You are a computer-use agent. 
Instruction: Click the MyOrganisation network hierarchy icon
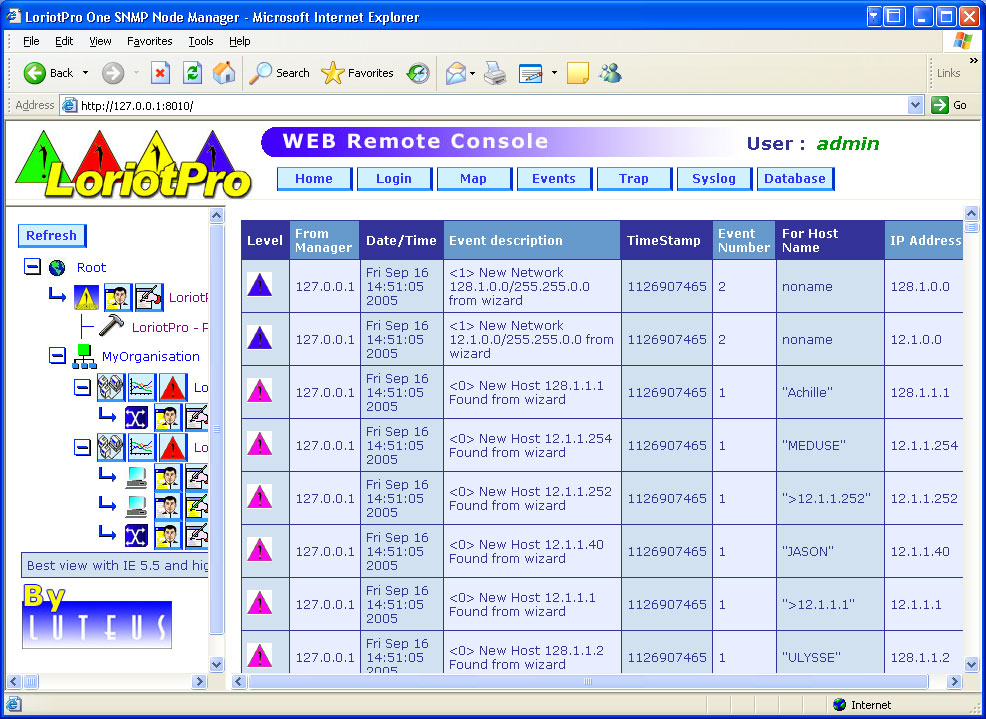click(84, 357)
